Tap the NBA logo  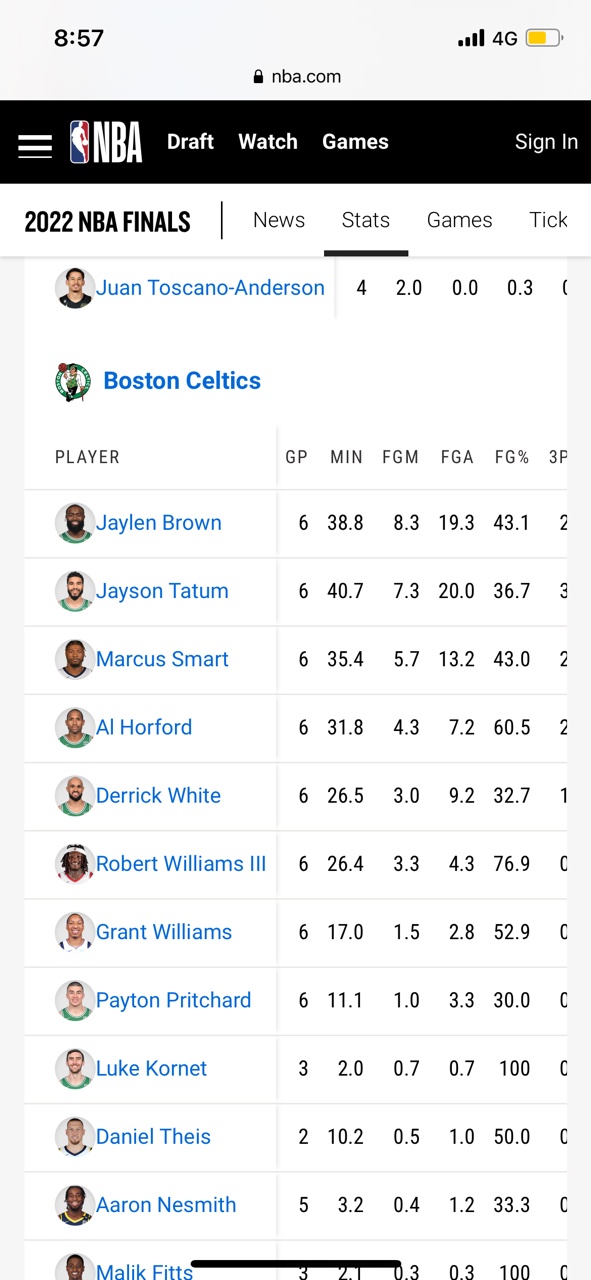coord(106,142)
